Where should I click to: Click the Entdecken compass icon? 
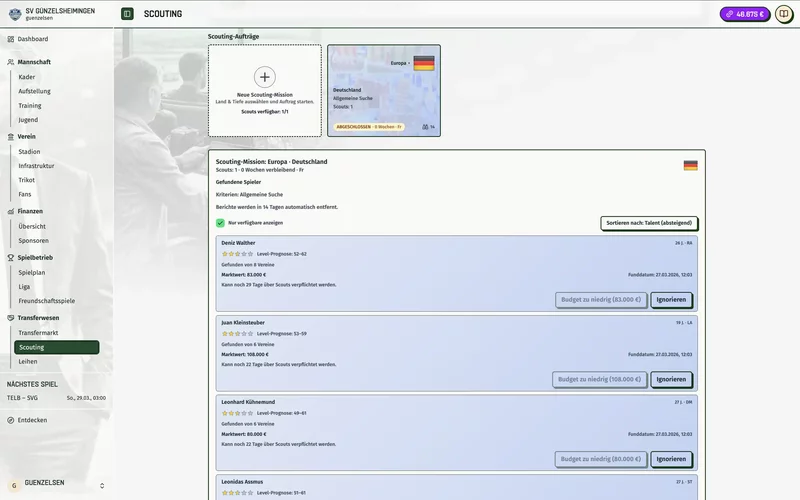(x=10, y=420)
